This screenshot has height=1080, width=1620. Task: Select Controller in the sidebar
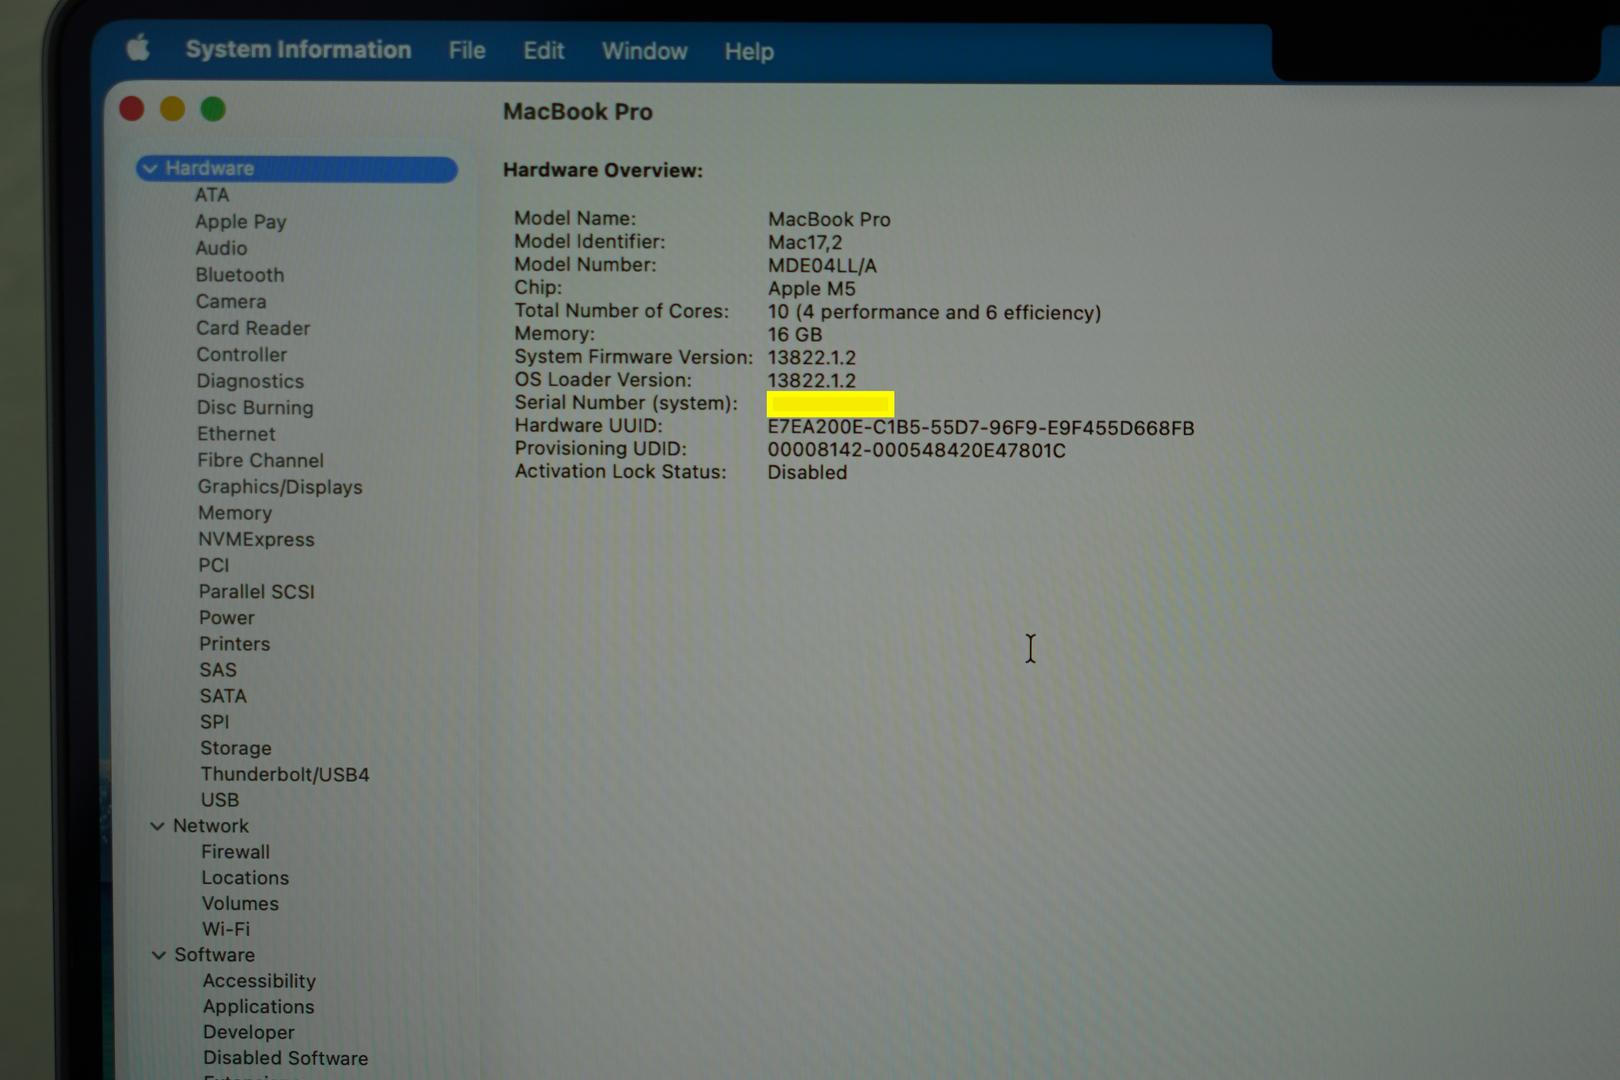click(x=242, y=355)
